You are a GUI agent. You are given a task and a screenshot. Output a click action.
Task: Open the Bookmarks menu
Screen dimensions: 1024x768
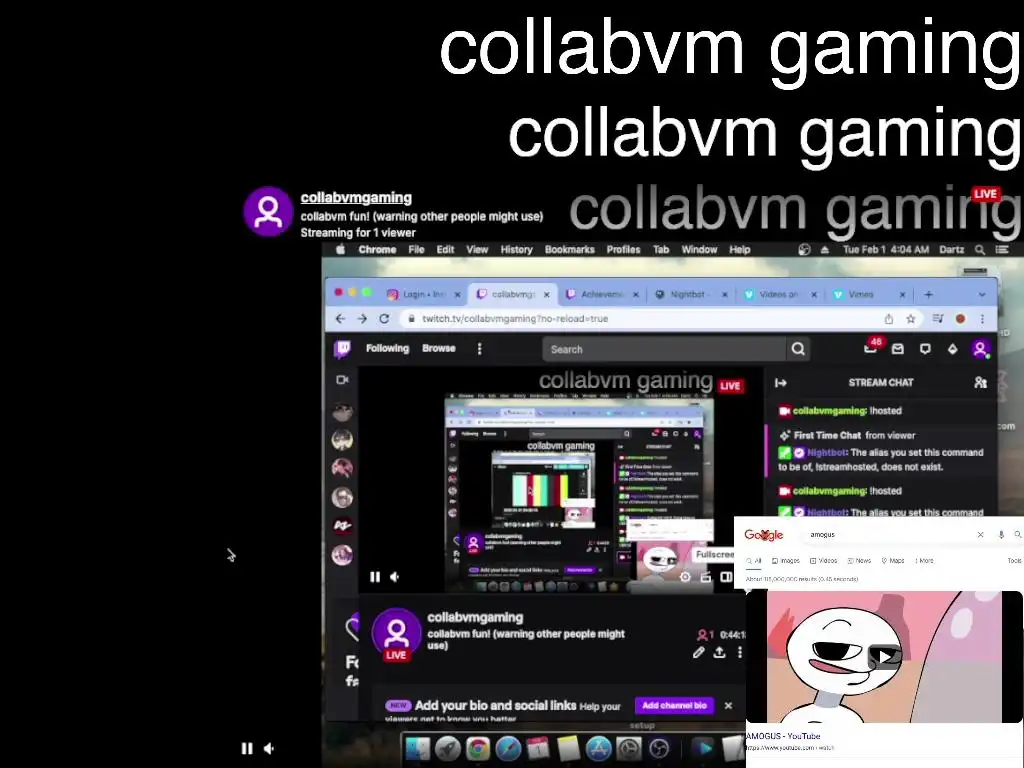coord(569,249)
